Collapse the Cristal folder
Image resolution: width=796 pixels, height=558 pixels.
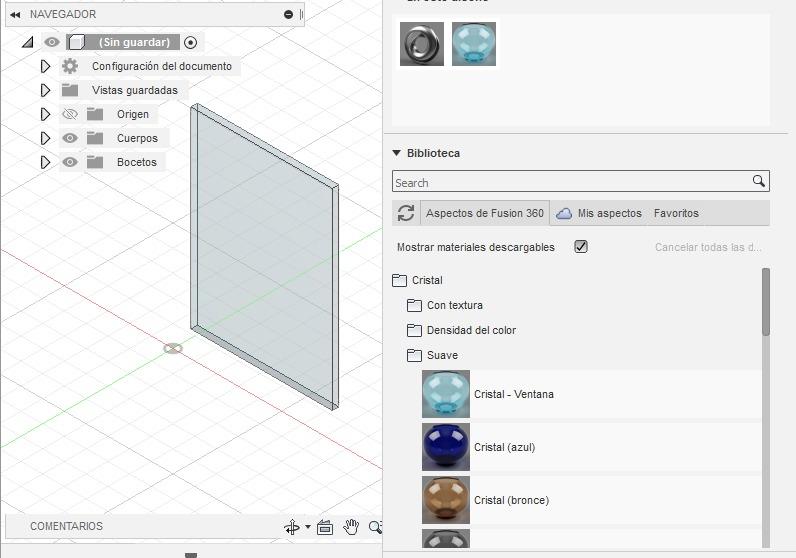click(427, 280)
